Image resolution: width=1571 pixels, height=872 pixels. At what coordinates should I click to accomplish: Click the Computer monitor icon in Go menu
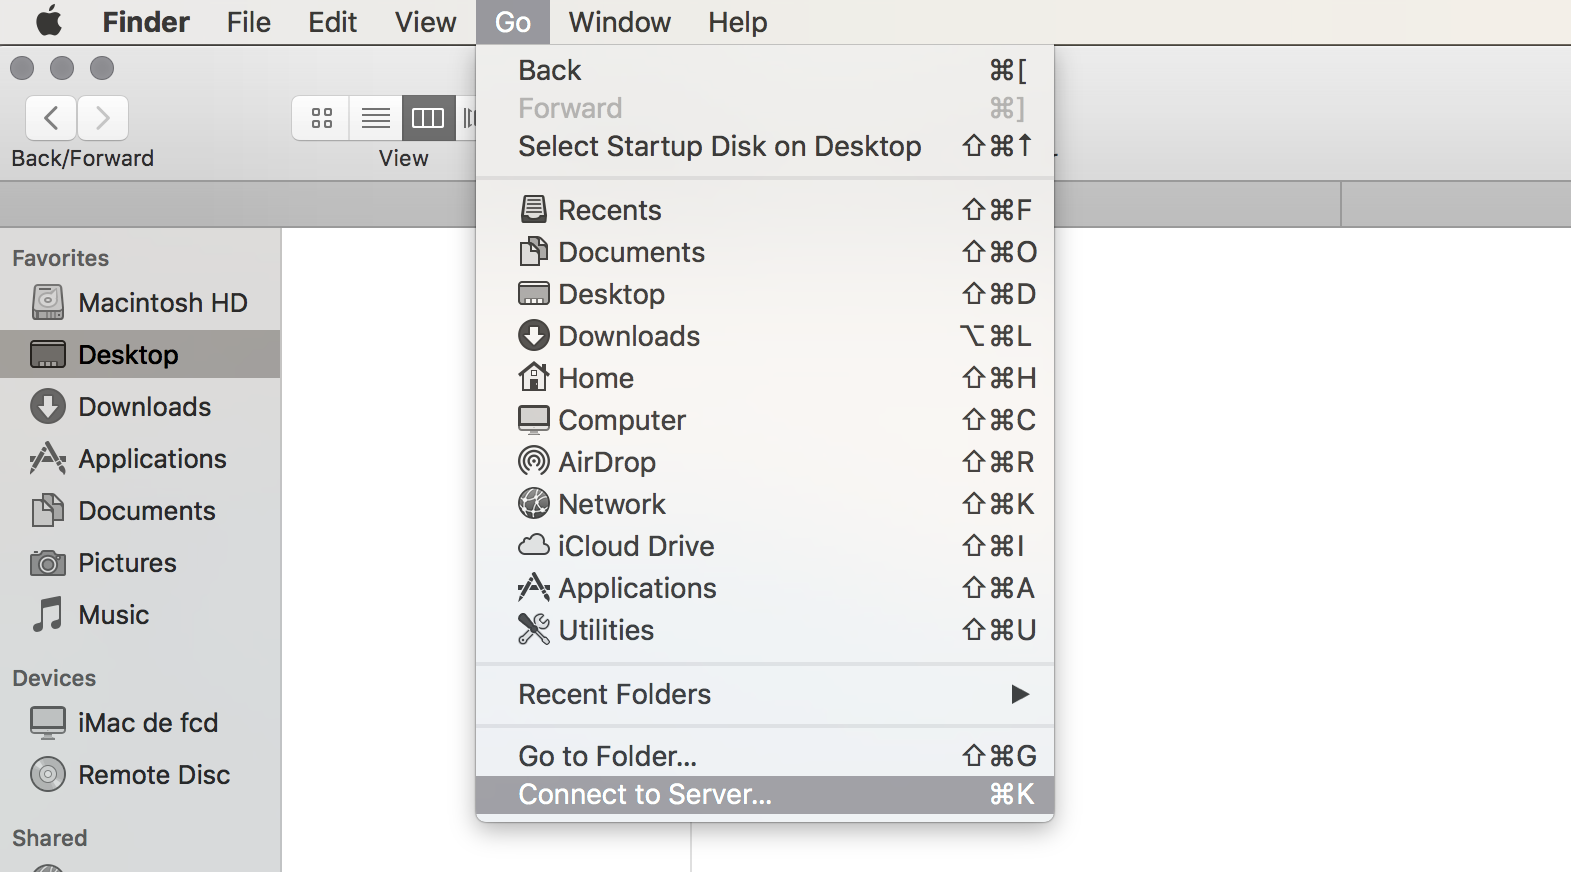click(534, 420)
